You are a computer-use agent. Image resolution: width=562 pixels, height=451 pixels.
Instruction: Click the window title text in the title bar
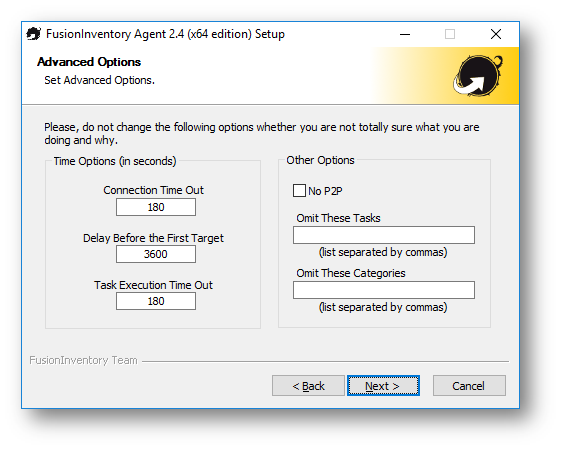pos(165,34)
